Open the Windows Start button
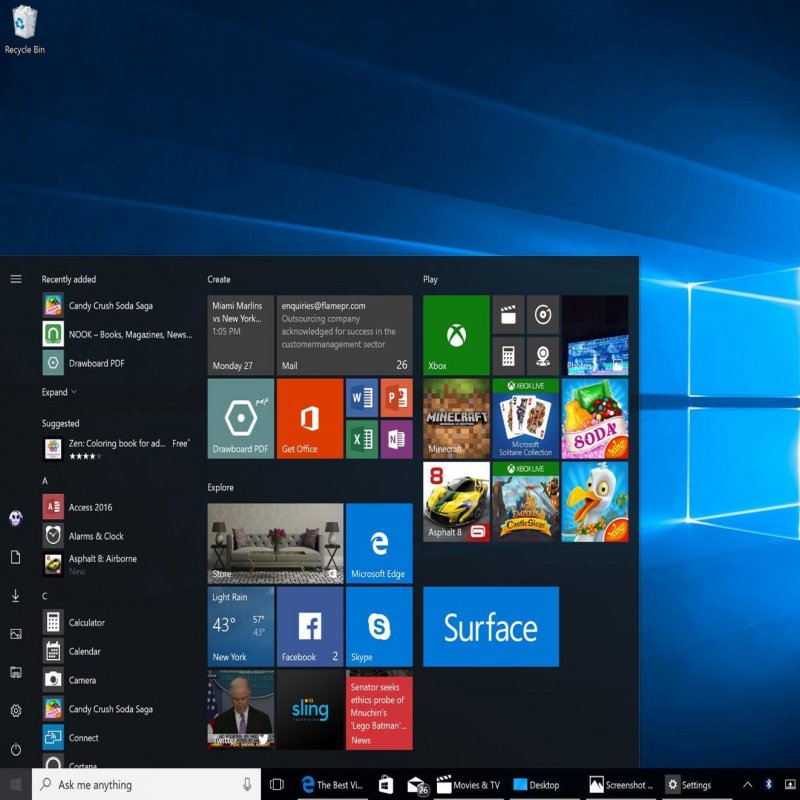This screenshot has width=800, height=800. coord(16,784)
